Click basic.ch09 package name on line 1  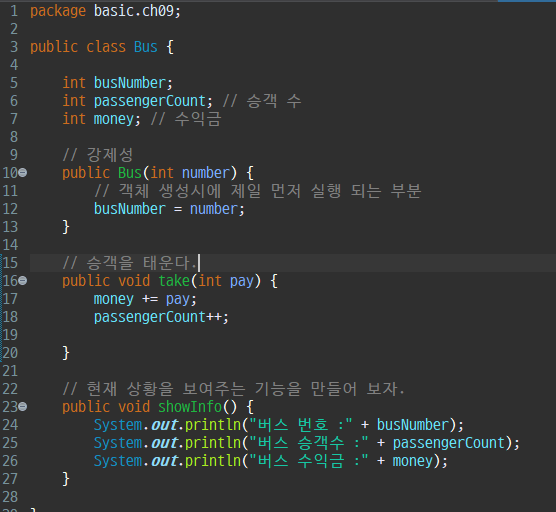[134, 11]
